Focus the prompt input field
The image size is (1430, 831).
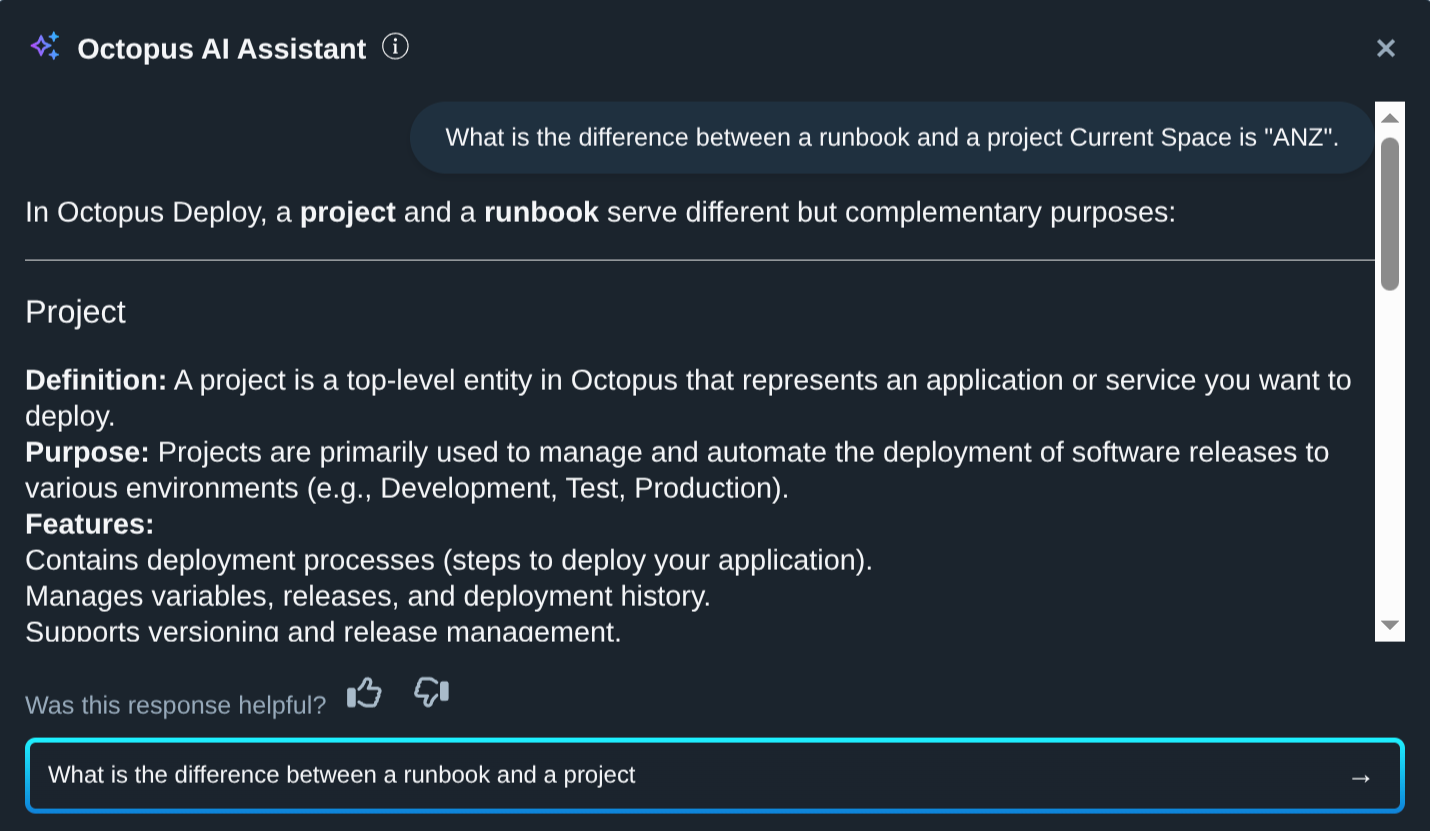tap(715, 776)
